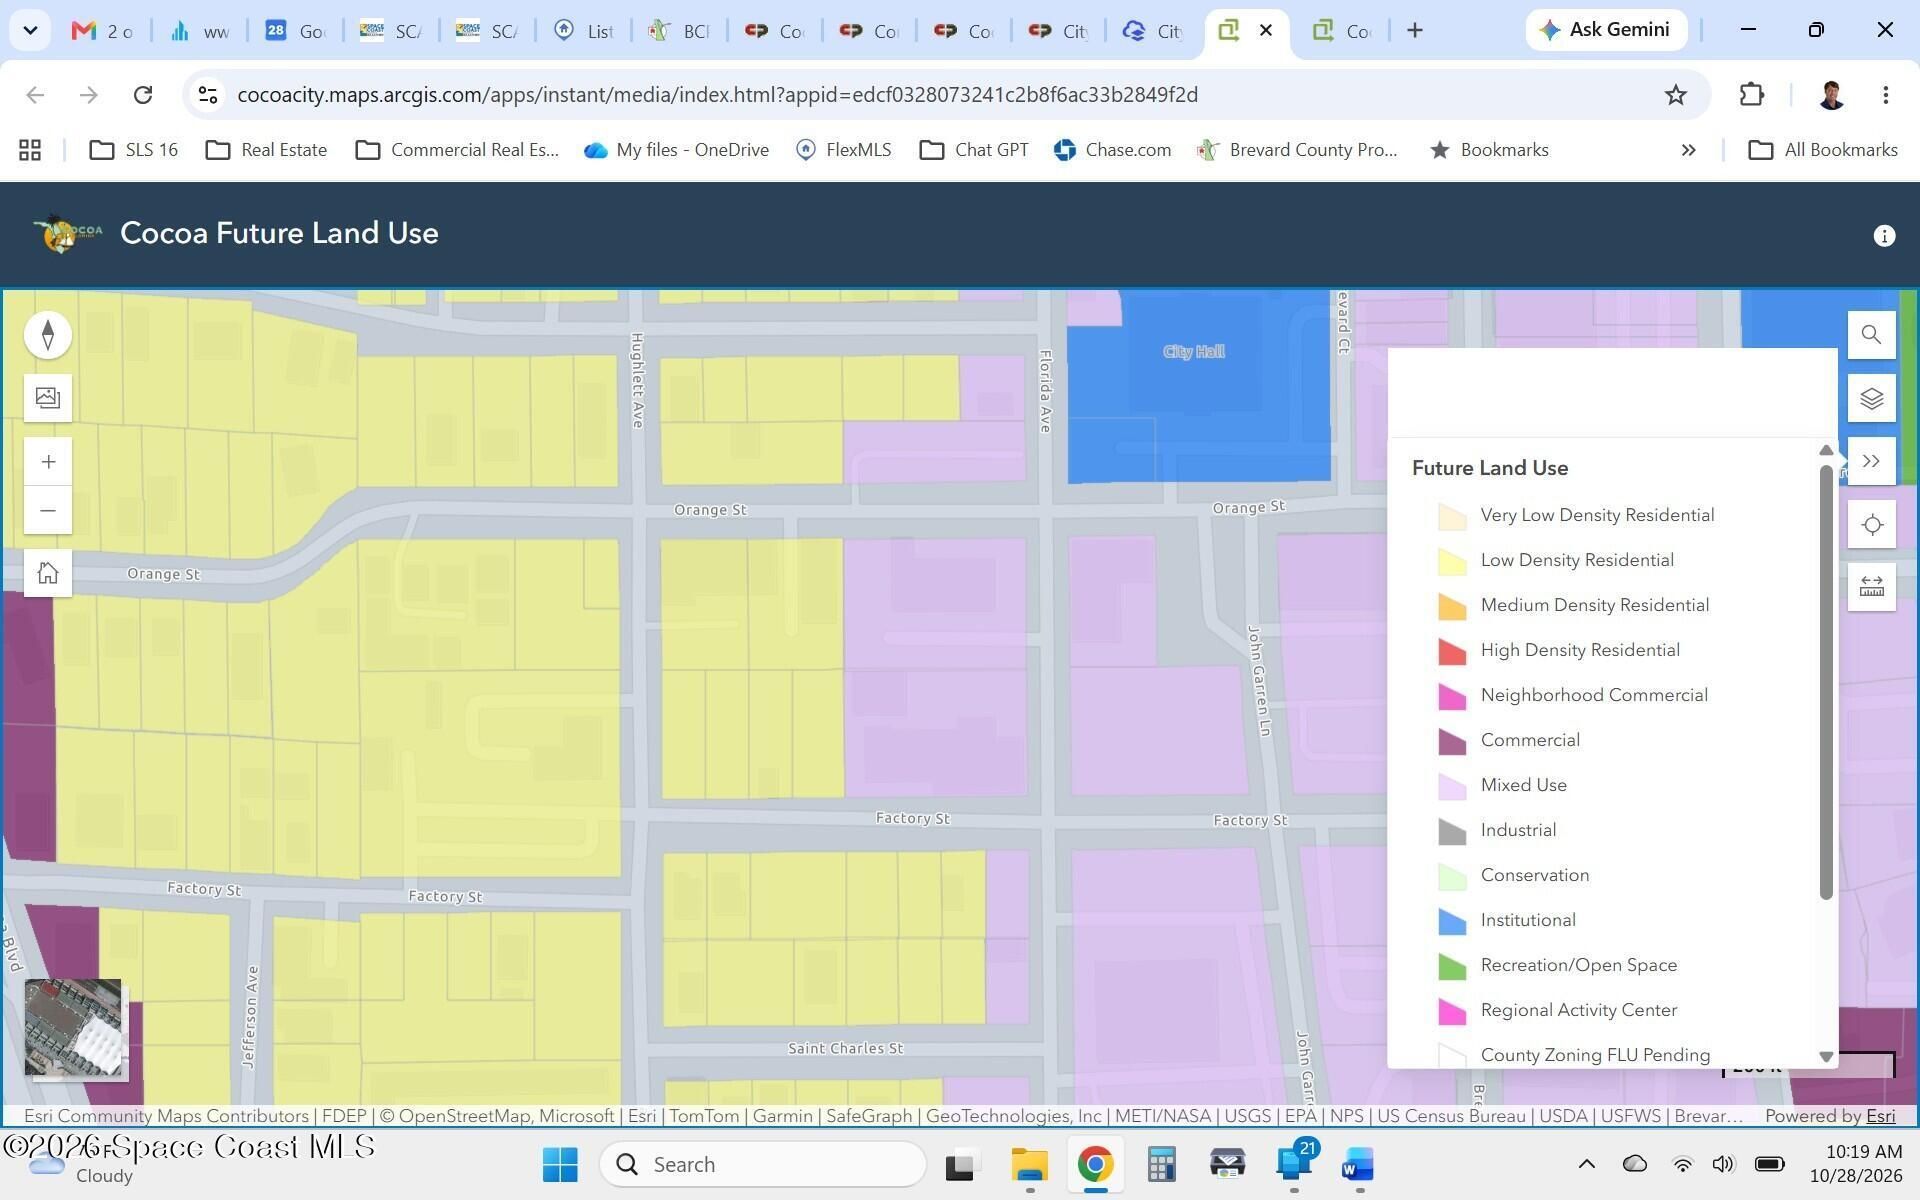Expand the tab search dropdown arrow

coord(30,30)
